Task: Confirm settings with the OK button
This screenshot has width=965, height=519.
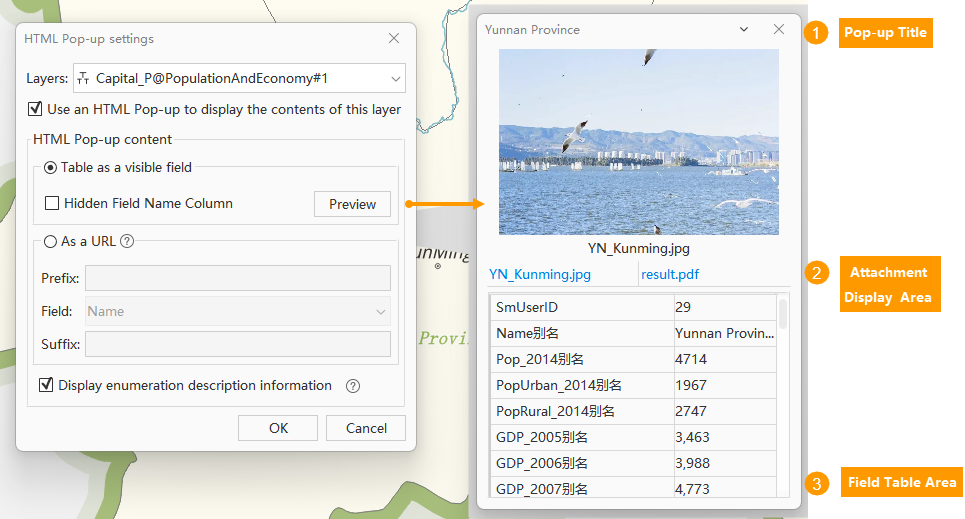Action: click(278, 428)
